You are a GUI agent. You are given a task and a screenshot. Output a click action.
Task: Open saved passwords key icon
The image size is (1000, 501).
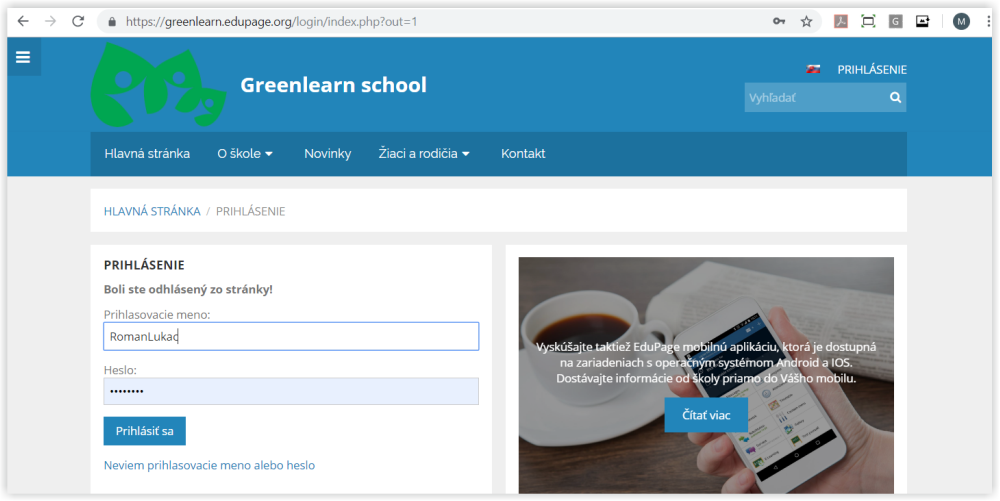coord(779,21)
